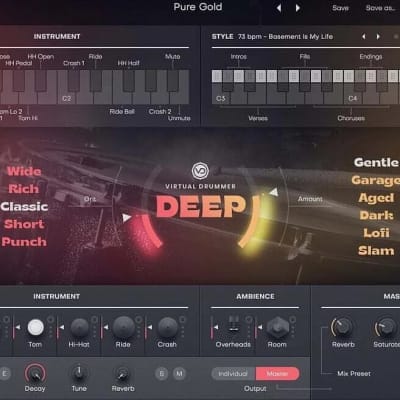Click the 'Fills' style section label
Screen dimensions: 400x400
tap(305, 57)
